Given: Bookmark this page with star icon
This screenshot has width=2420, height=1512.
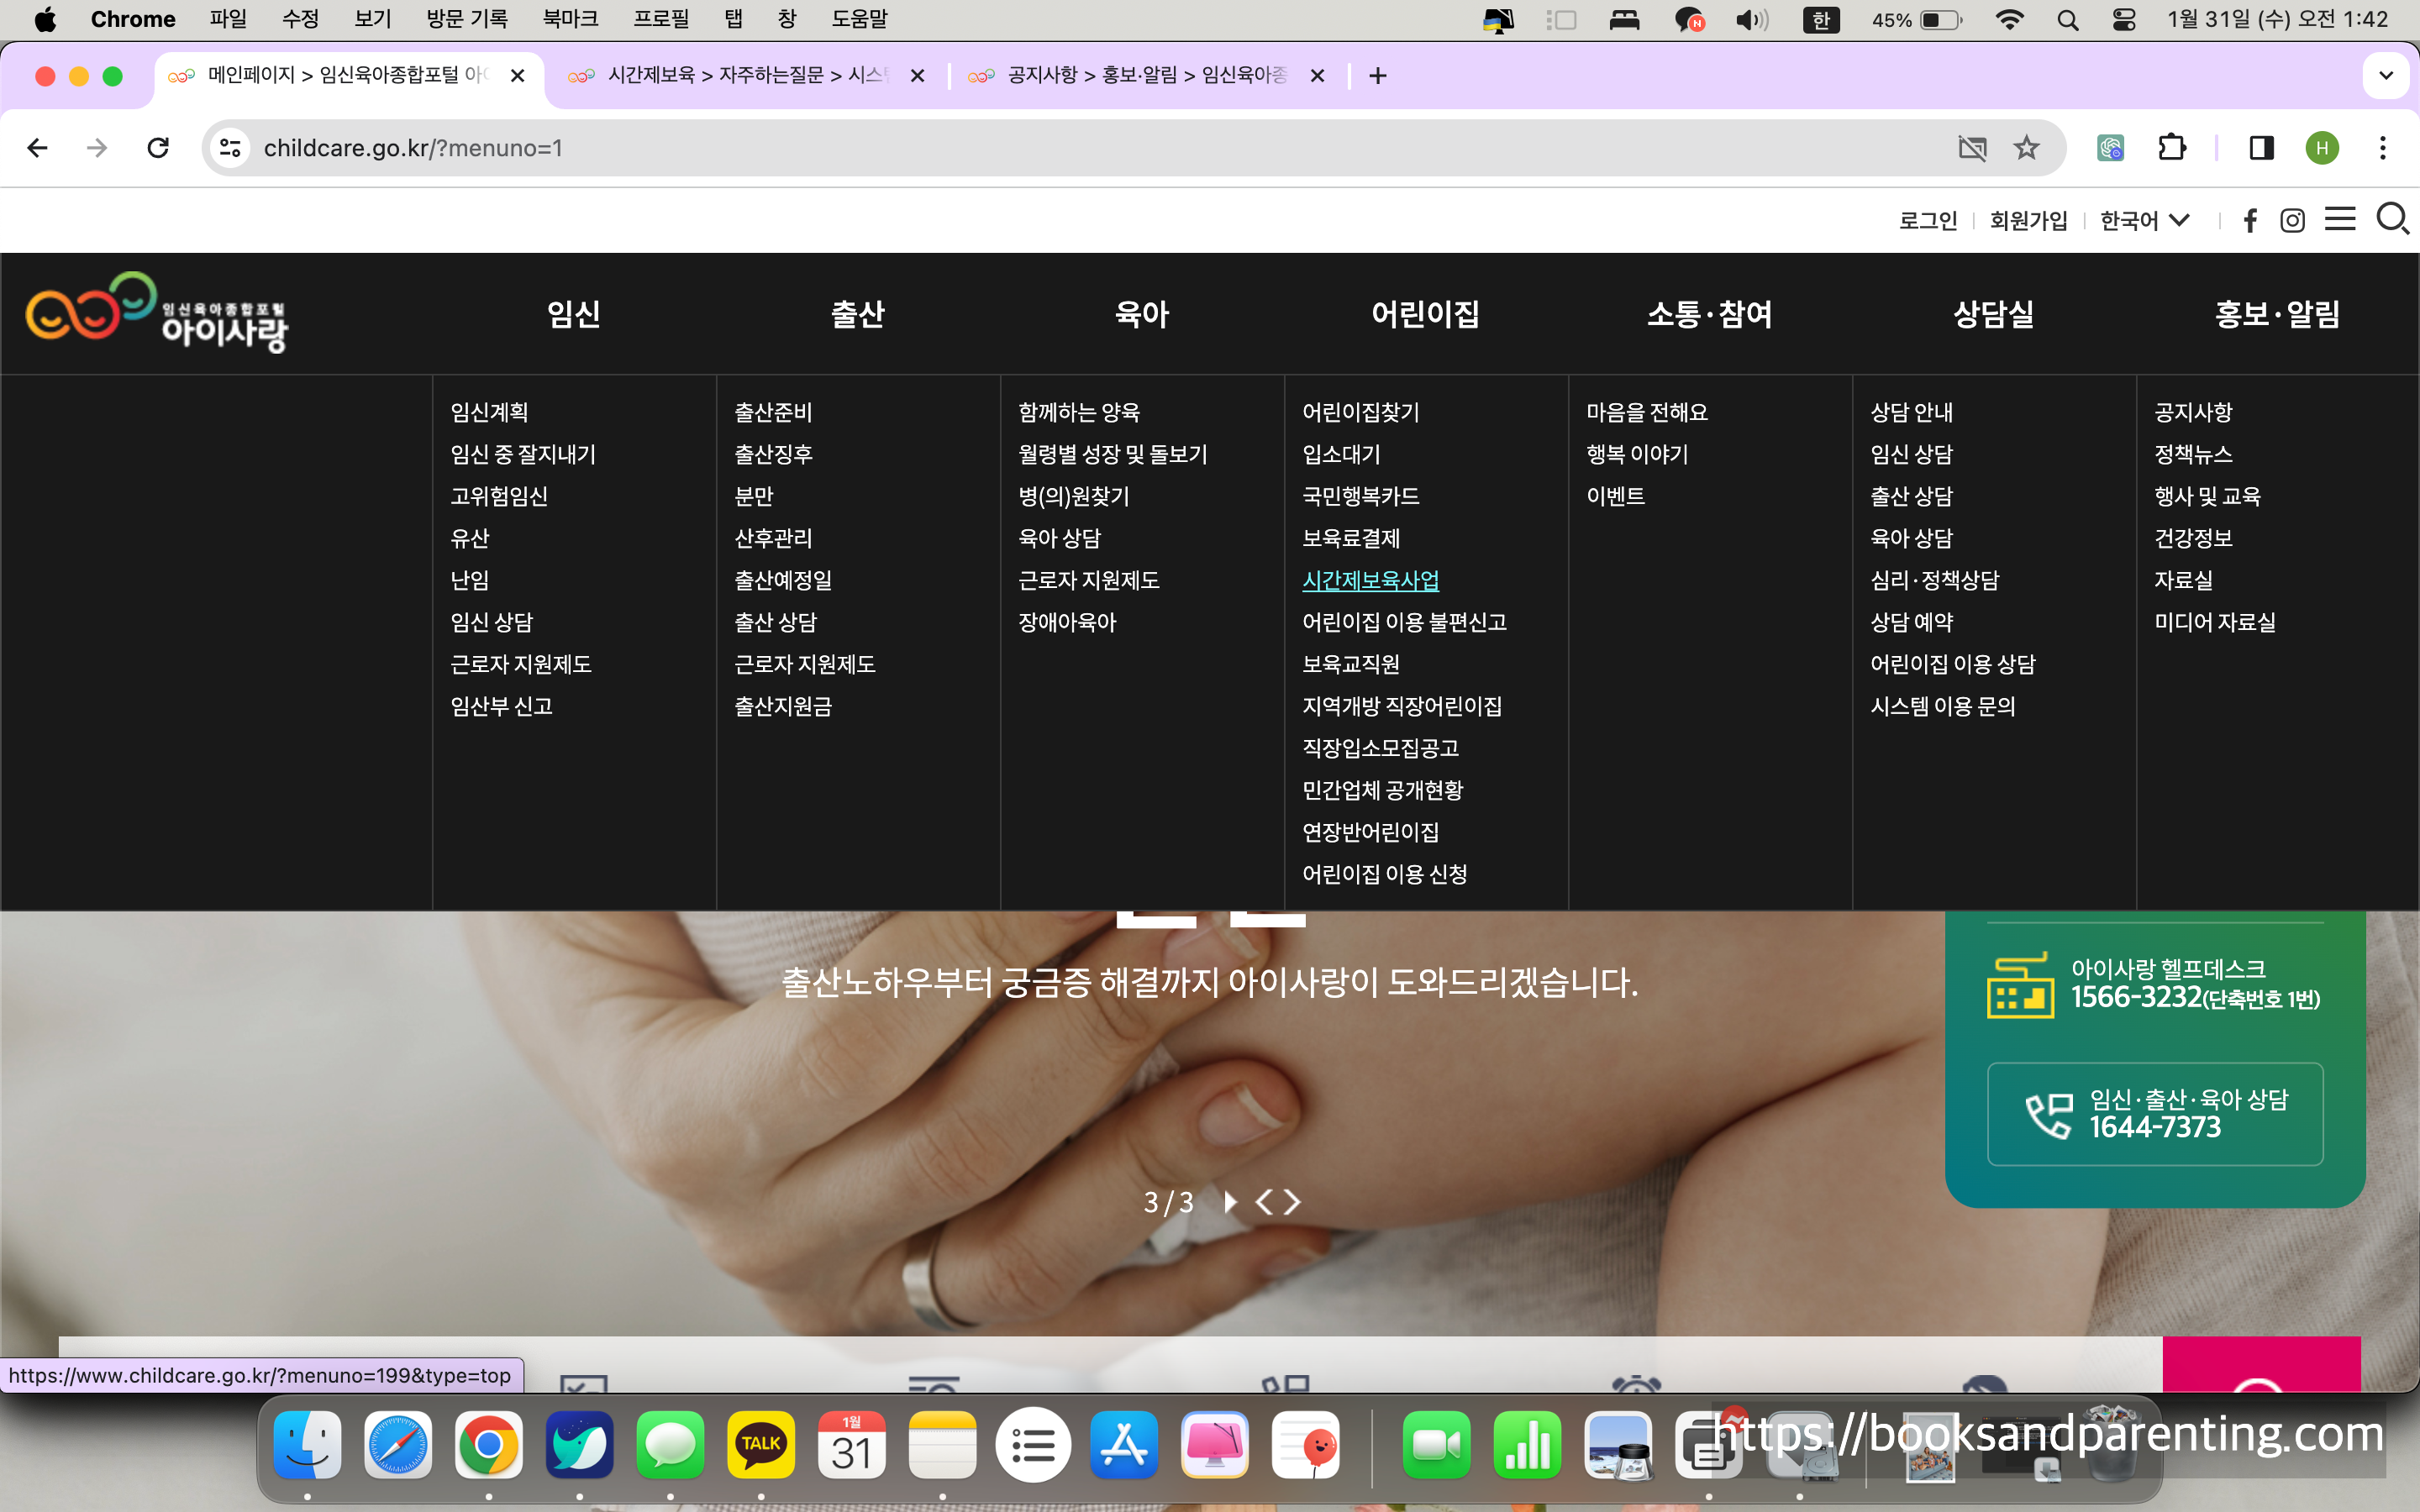Looking at the screenshot, I should tap(2026, 148).
